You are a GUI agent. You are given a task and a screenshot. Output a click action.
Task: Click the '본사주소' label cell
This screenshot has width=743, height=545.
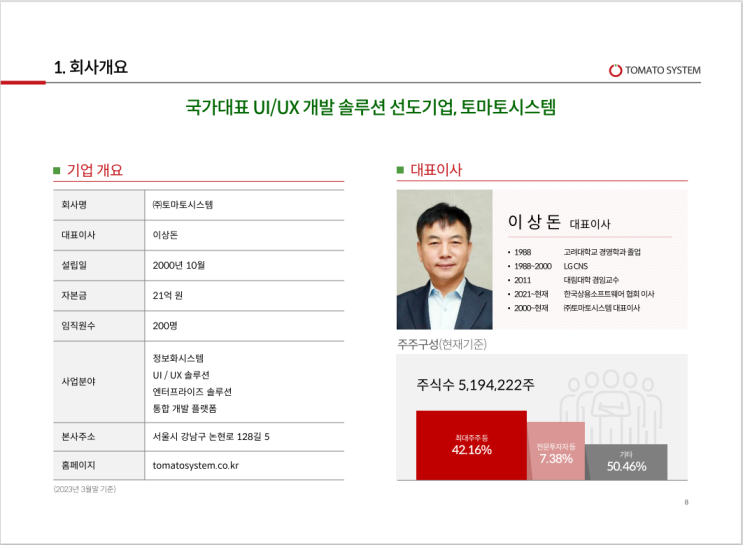coord(99,437)
